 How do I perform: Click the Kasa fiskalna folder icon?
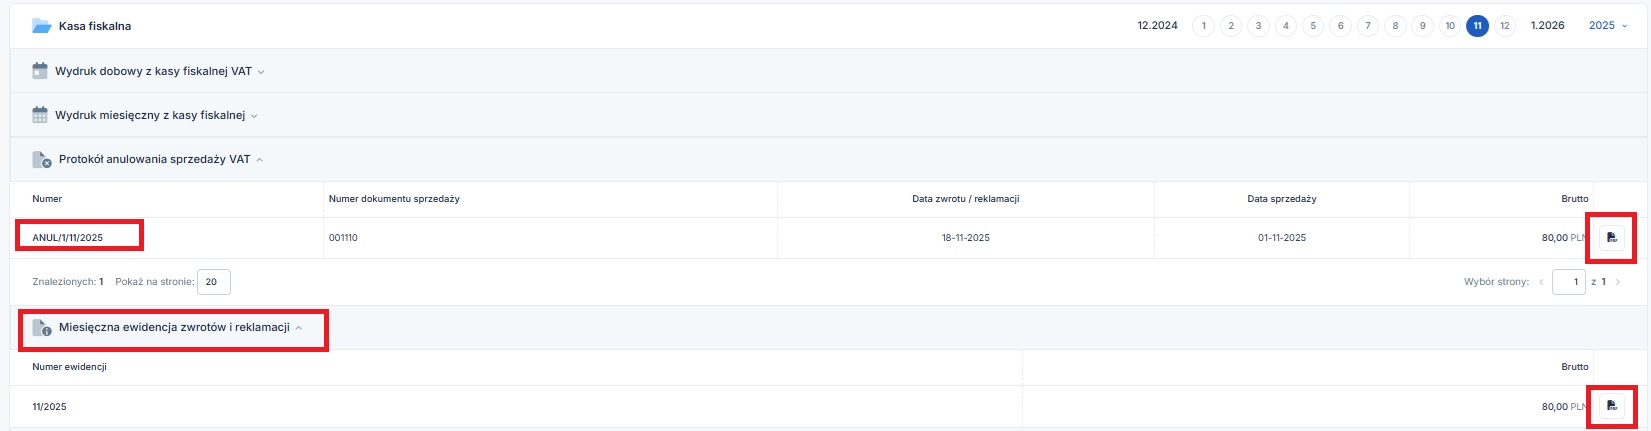(41, 26)
